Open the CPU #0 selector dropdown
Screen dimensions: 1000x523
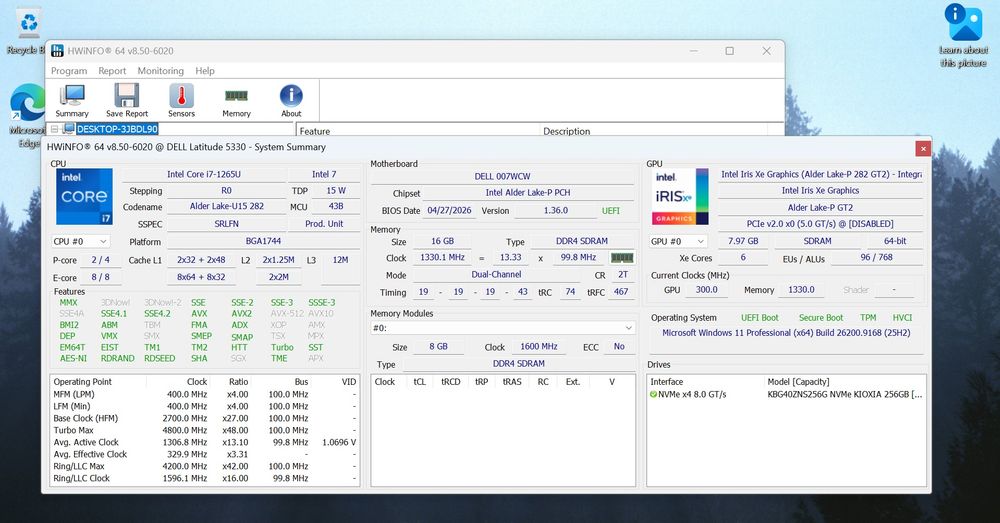[80, 242]
